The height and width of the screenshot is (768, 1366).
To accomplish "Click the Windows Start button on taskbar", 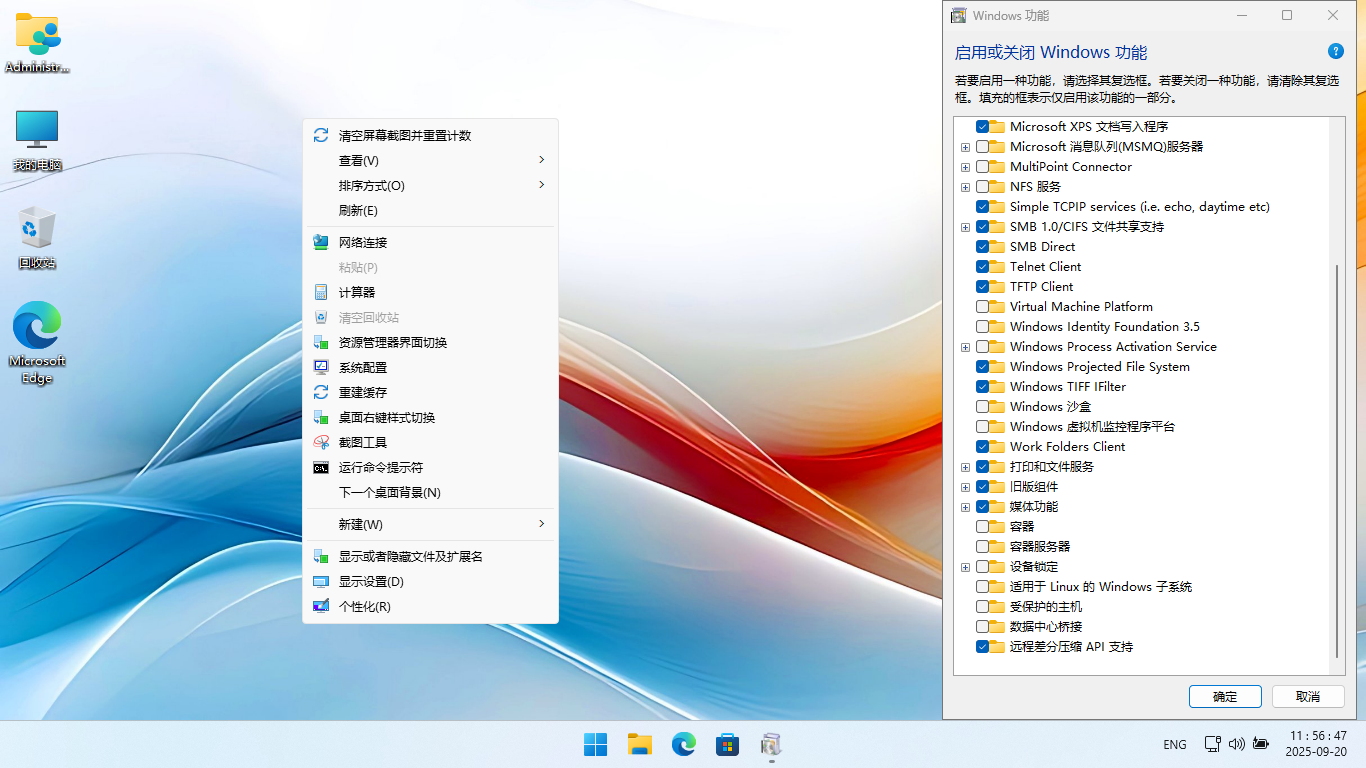I will click(595, 744).
